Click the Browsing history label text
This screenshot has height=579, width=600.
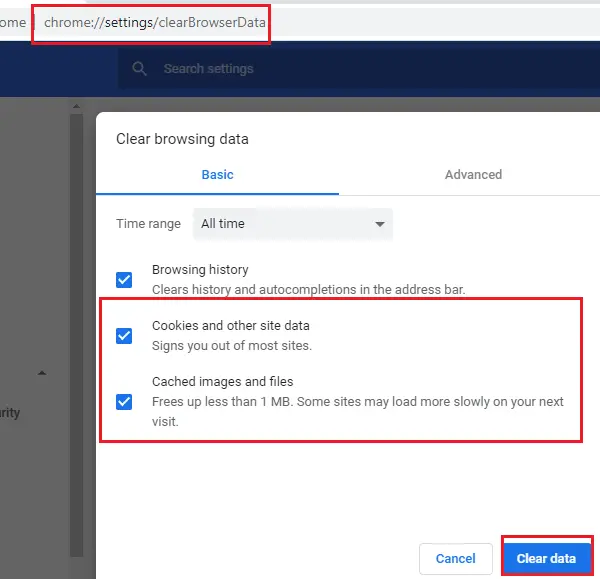pos(200,270)
